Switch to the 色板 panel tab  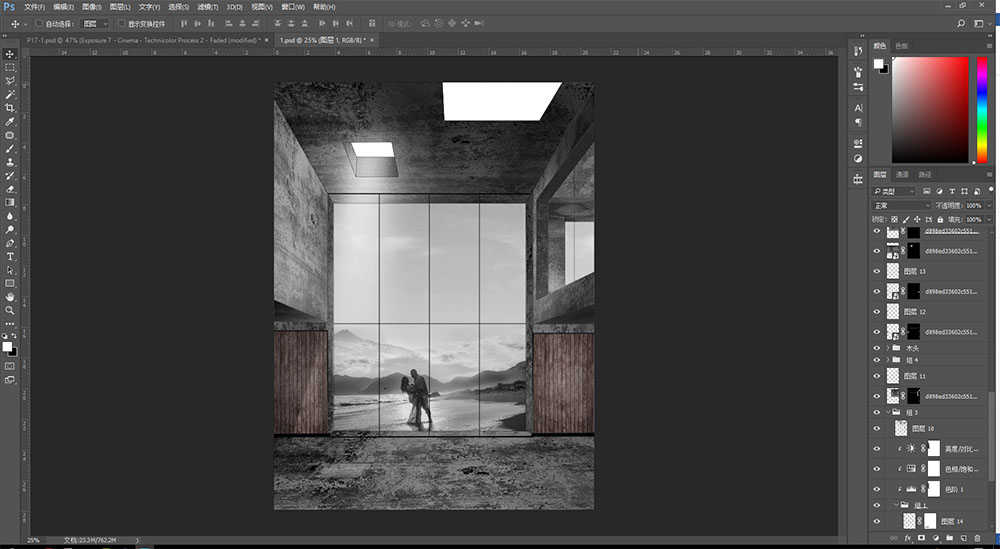pos(901,46)
